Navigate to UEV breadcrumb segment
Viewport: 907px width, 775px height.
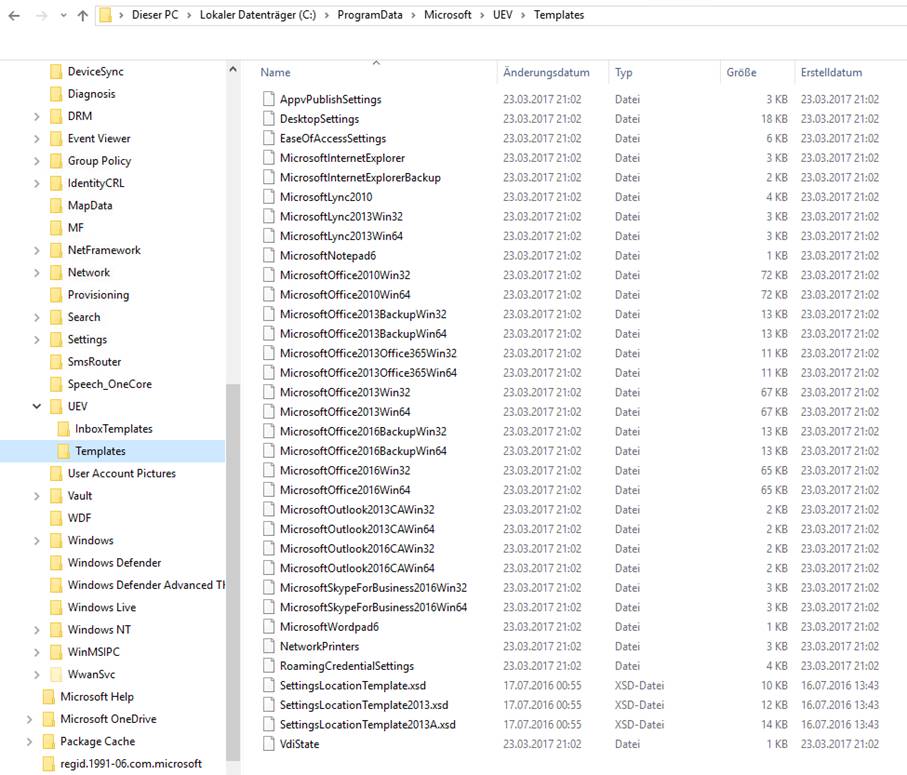click(x=502, y=15)
